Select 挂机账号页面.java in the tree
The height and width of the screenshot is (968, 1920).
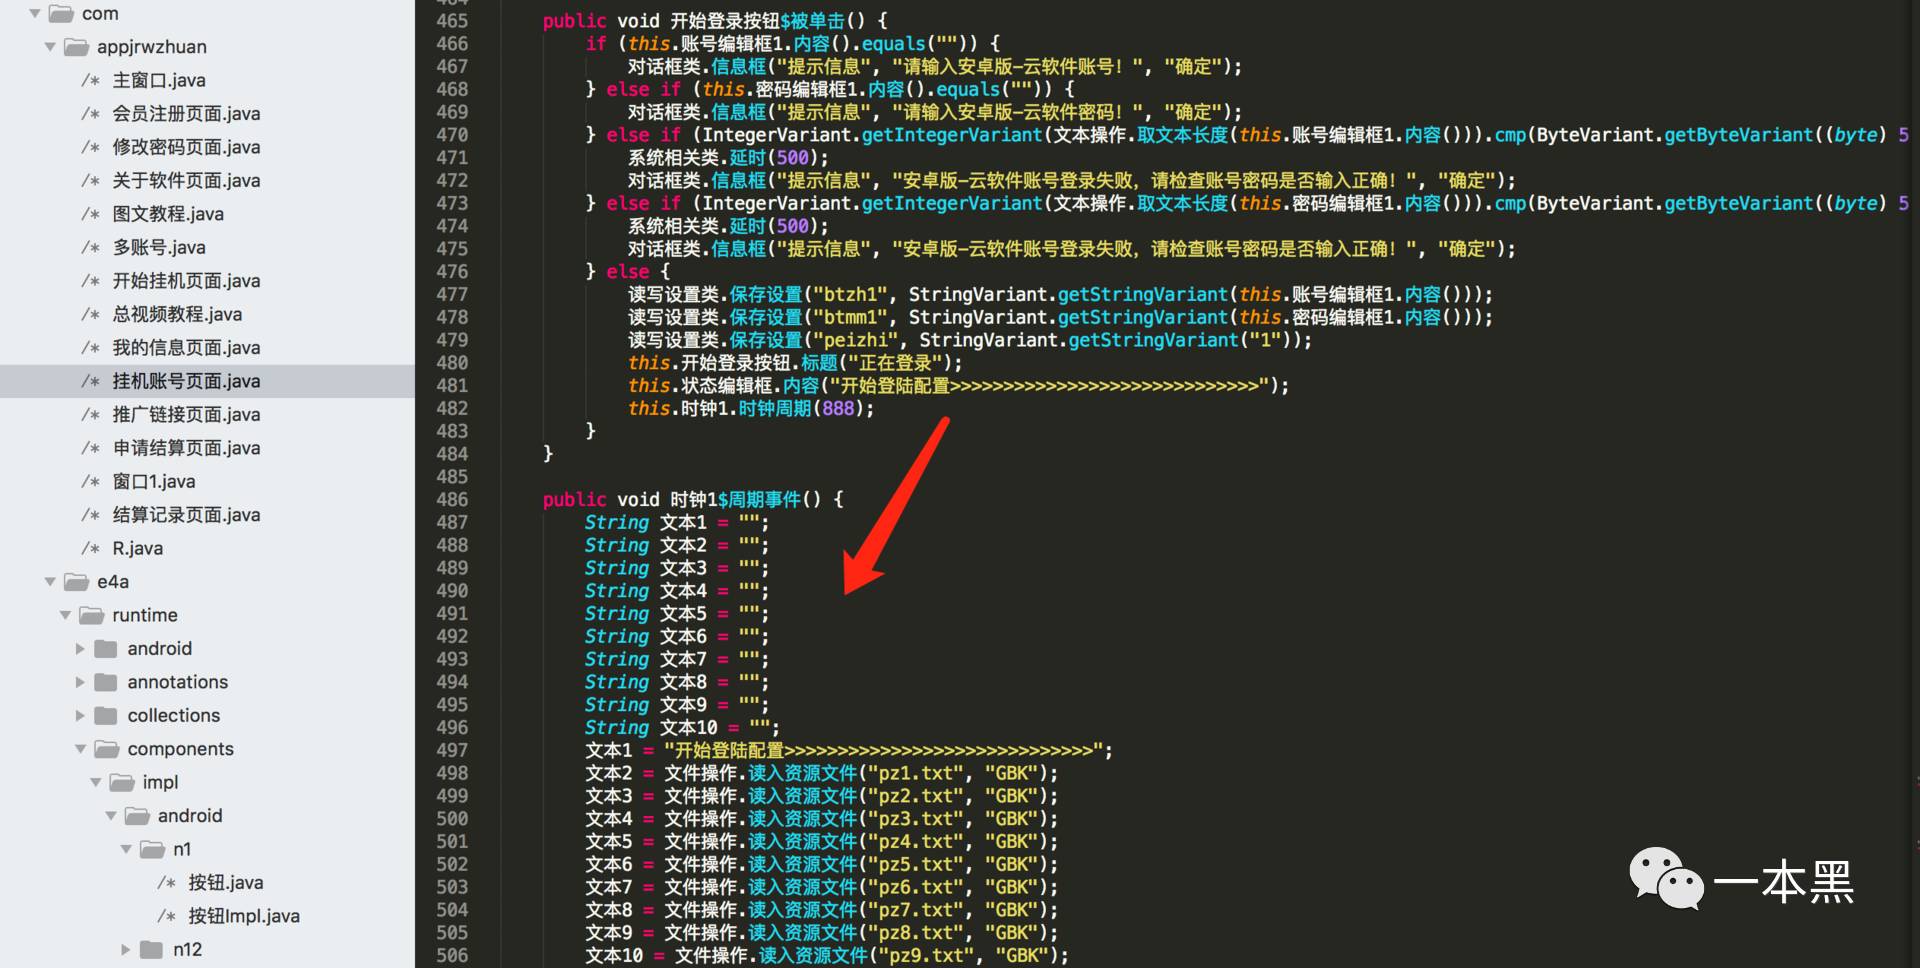click(x=186, y=381)
